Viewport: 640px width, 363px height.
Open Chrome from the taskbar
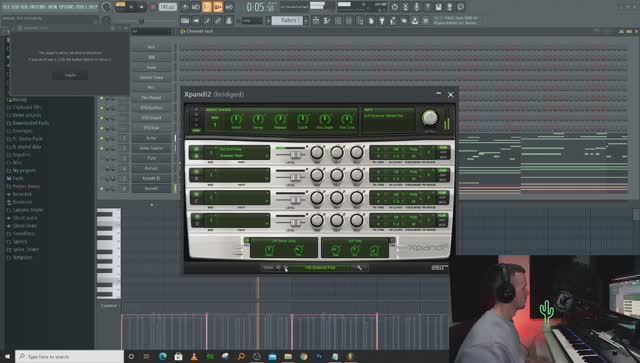pos(304,356)
